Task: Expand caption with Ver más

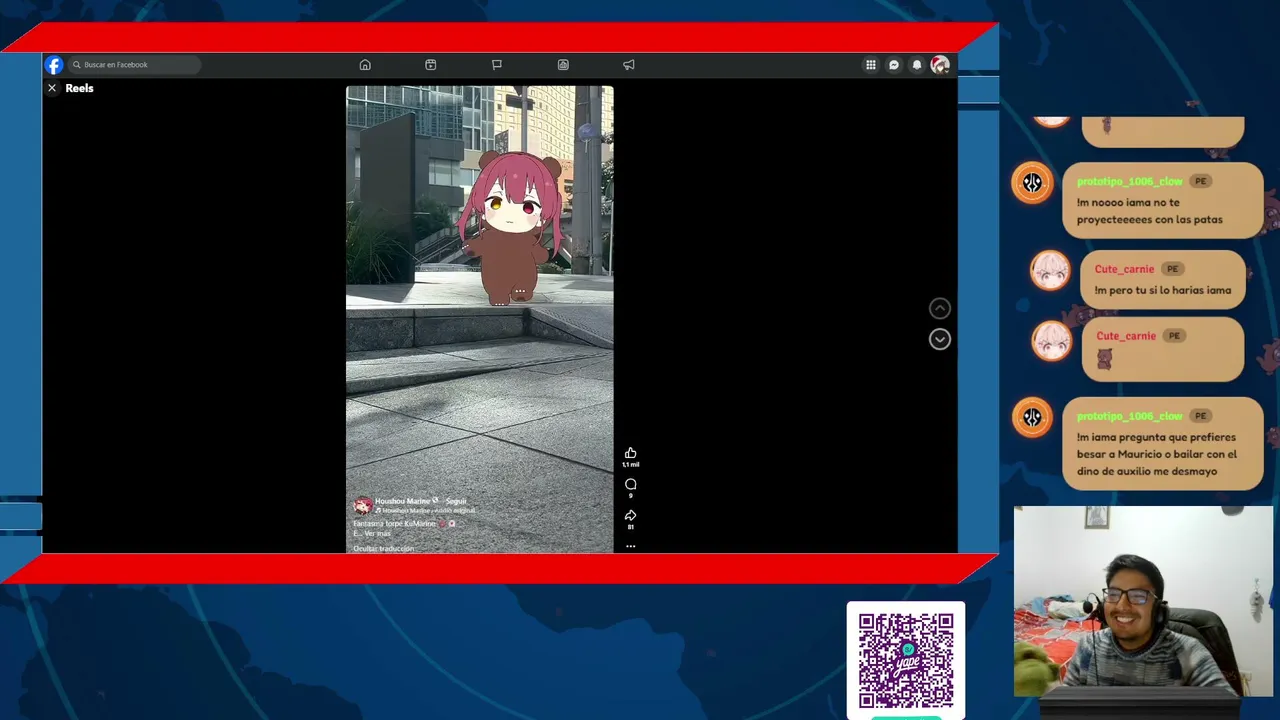Action: pos(377,534)
